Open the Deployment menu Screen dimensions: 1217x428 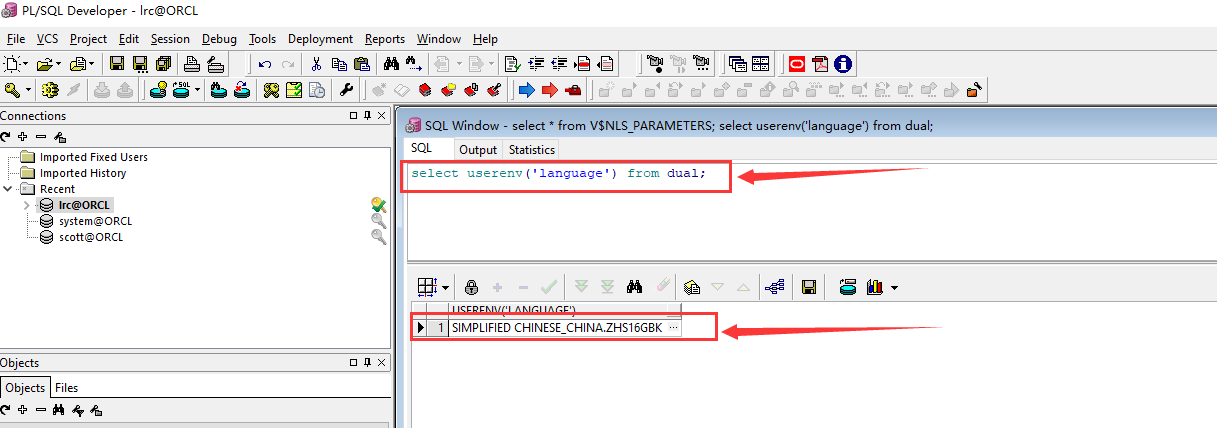[320, 39]
